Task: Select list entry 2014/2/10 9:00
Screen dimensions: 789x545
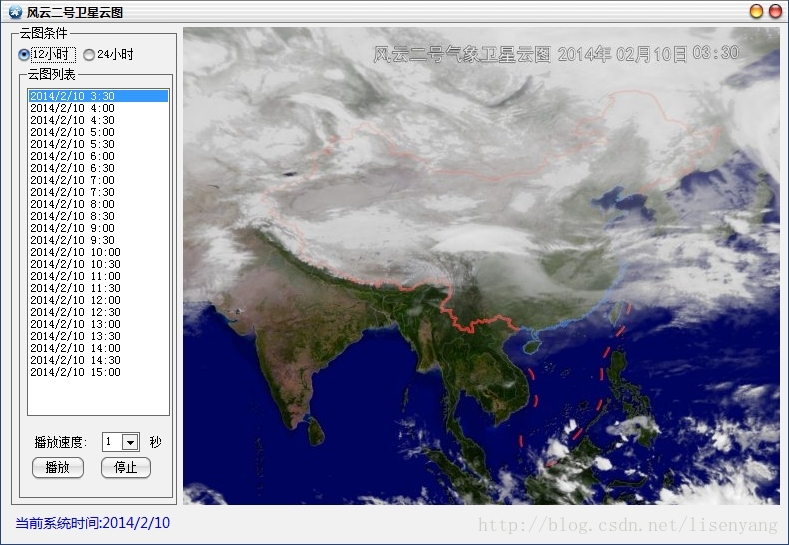Action: coord(98,228)
